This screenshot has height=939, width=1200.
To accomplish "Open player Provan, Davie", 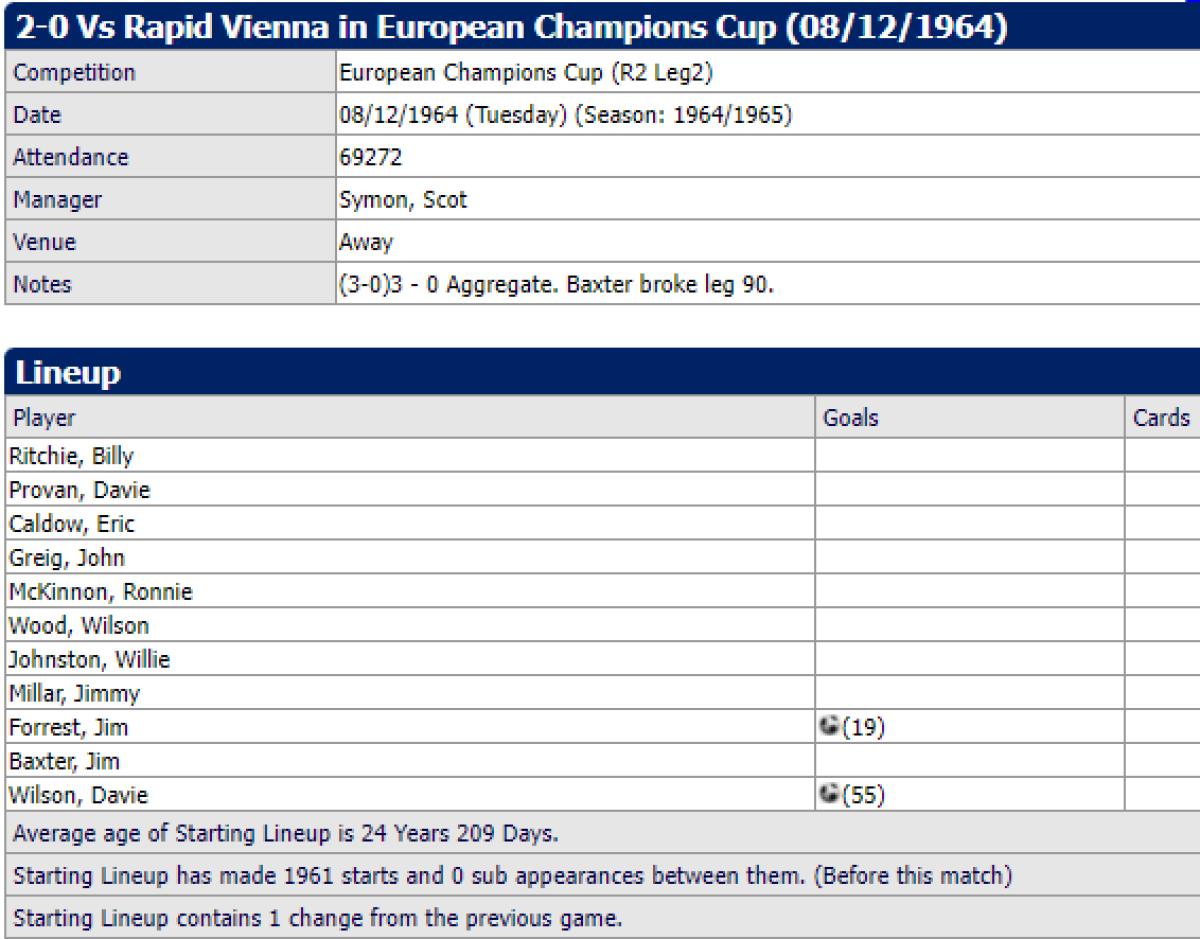I will (x=79, y=490).
